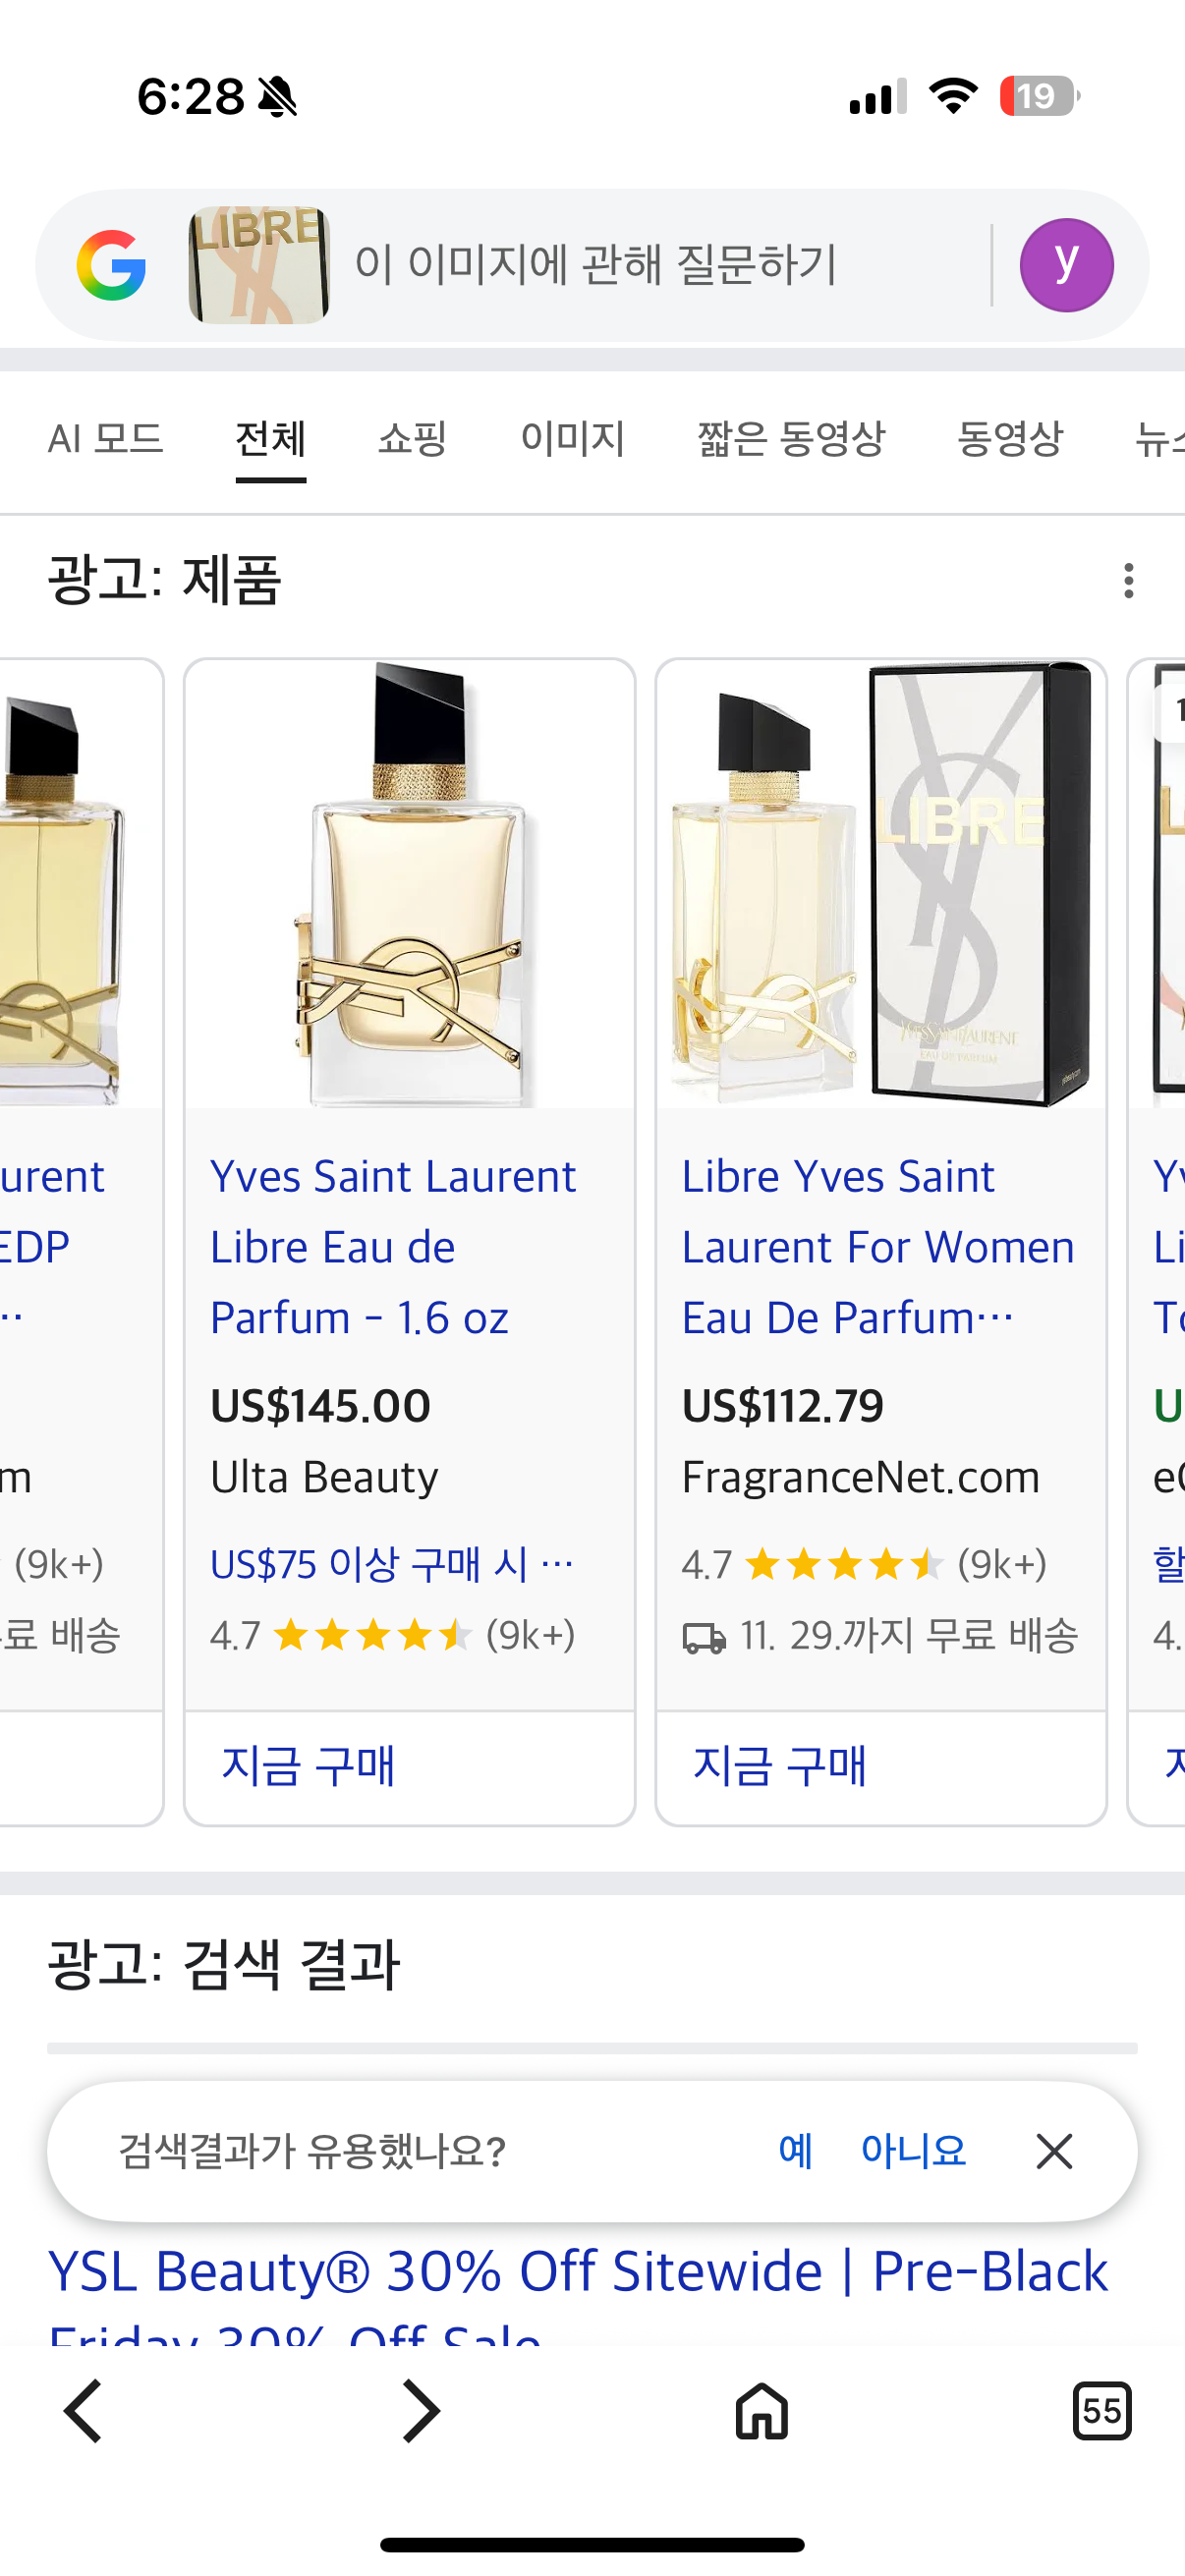1185x2576 pixels.
Task: Open the 이미지 tab
Action: [573, 438]
